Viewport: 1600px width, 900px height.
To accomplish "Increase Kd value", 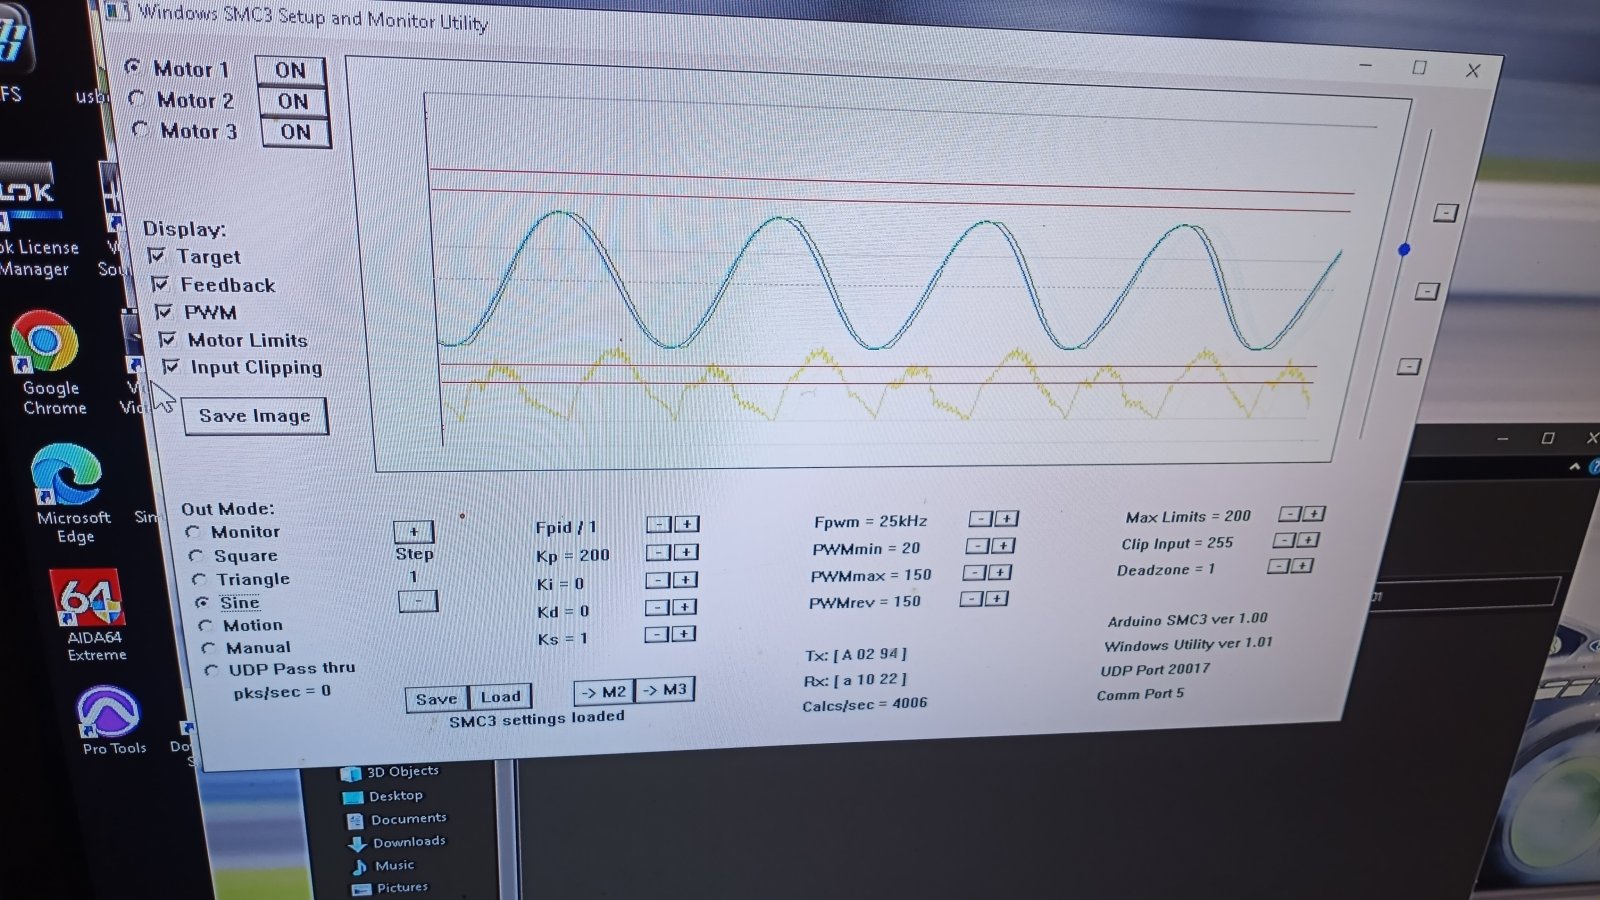I will (684, 607).
